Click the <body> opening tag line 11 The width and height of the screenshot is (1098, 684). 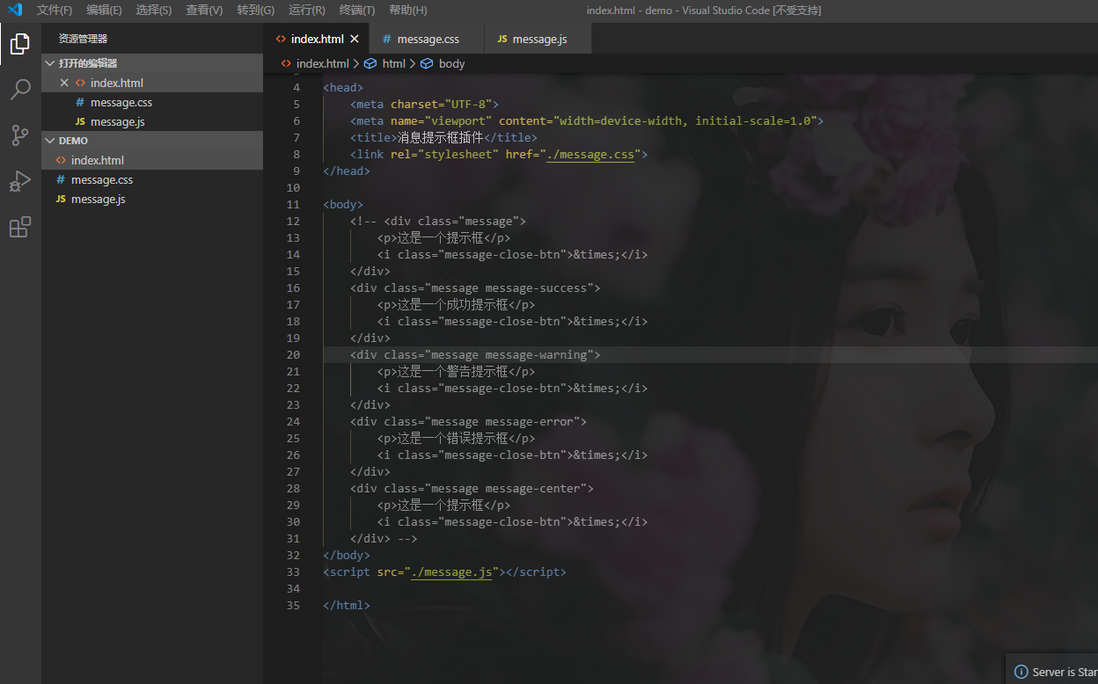(x=343, y=204)
